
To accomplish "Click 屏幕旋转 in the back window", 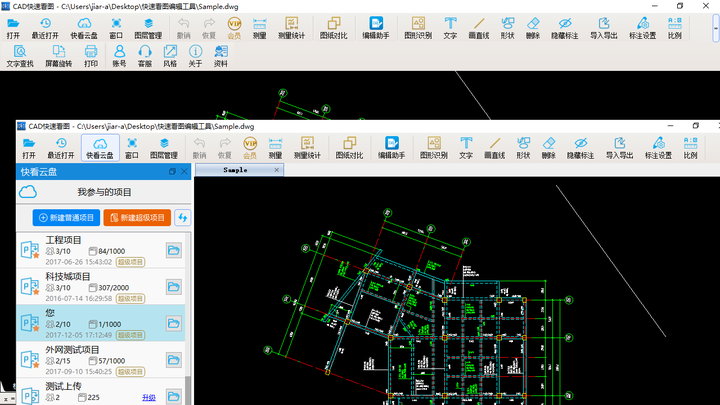I will [58, 56].
